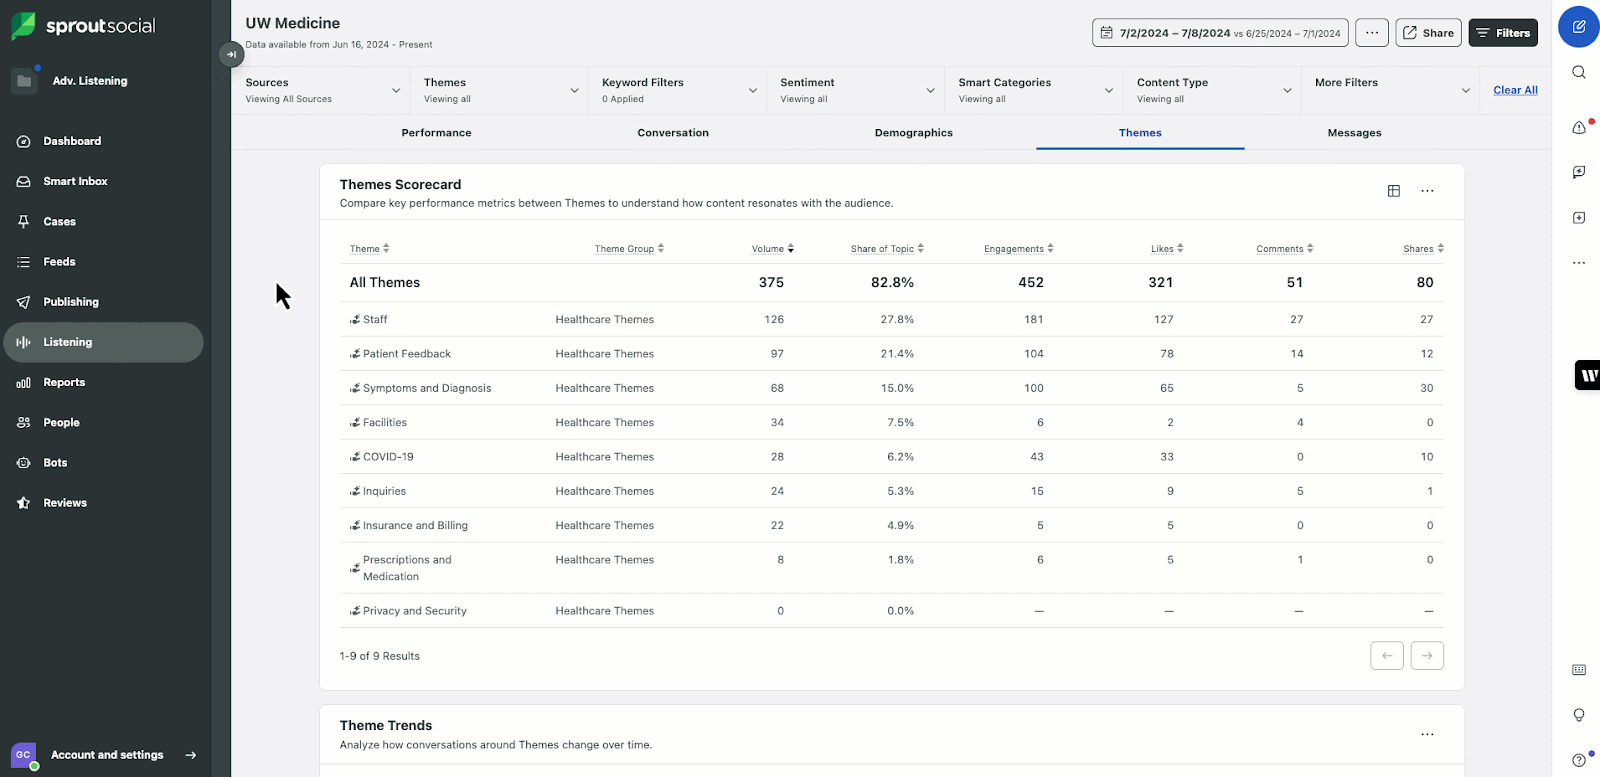The image size is (1600, 777).
Task: Sort by the Comments column
Action: pos(1285,248)
